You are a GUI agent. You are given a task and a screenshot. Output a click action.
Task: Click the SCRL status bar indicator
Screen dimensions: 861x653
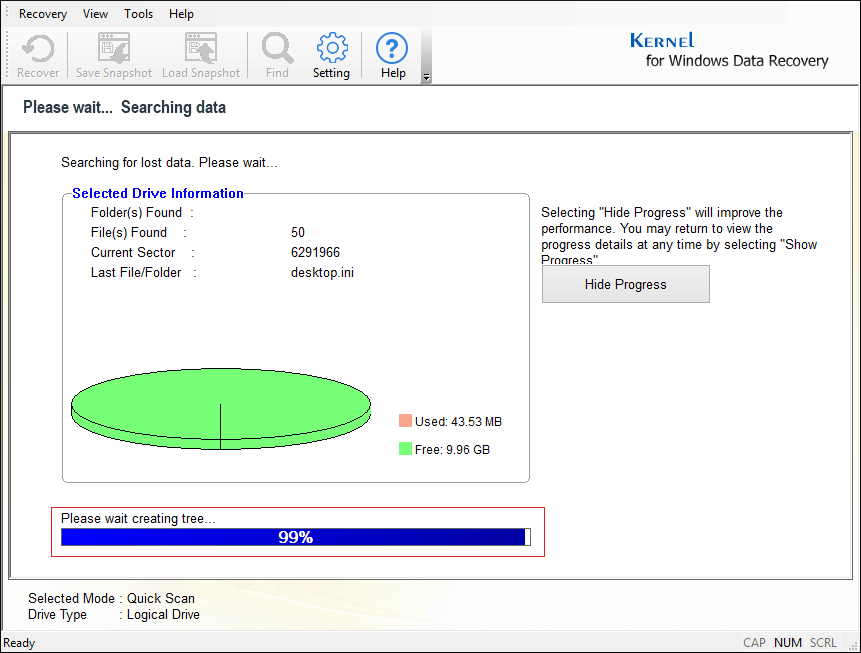click(x=823, y=643)
